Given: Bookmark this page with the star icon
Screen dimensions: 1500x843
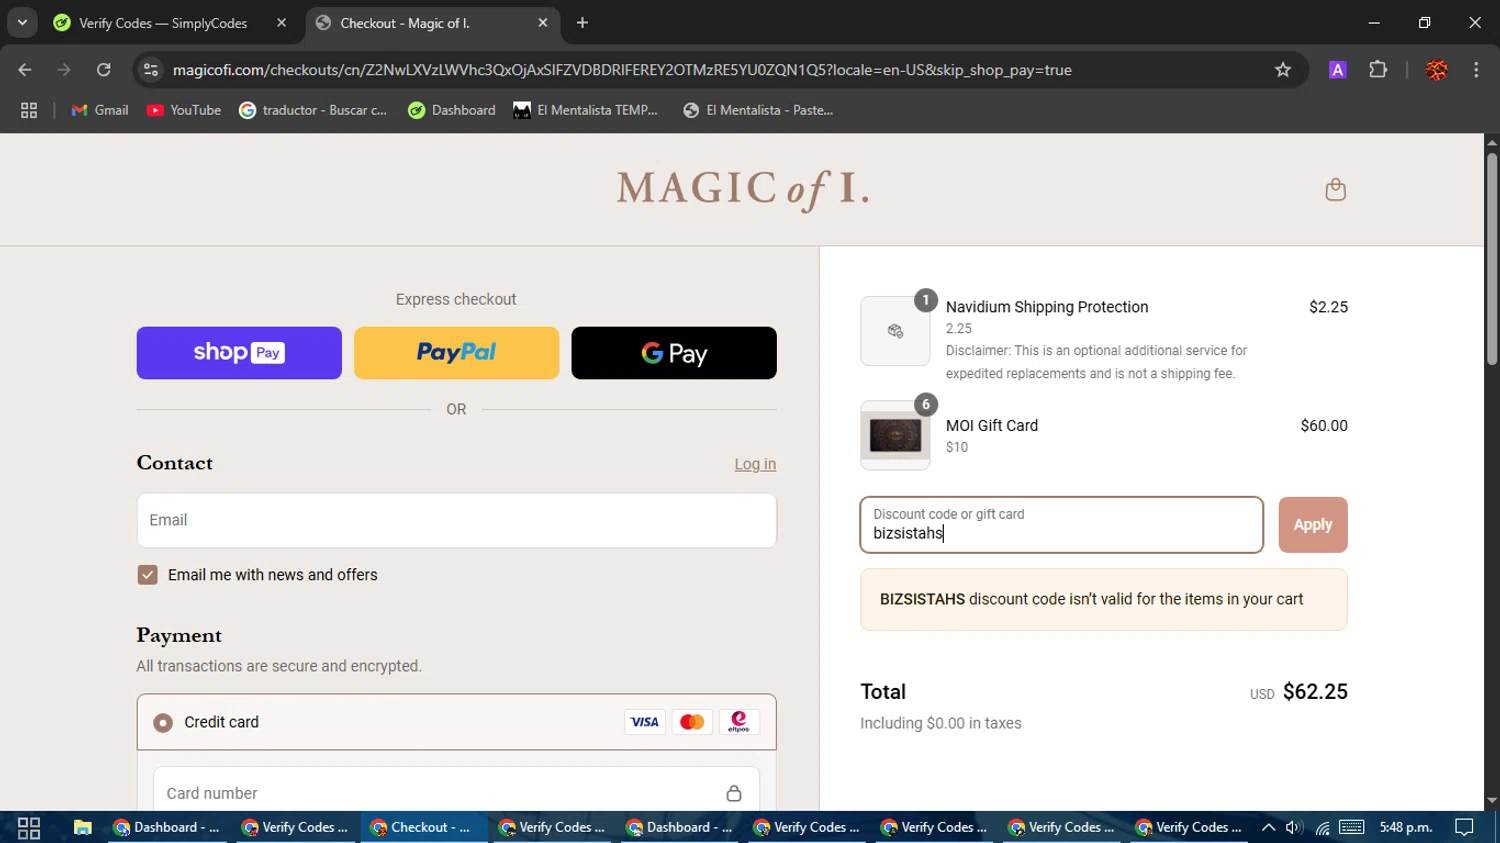Looking at the screenshot, I should pos(1283,70).
